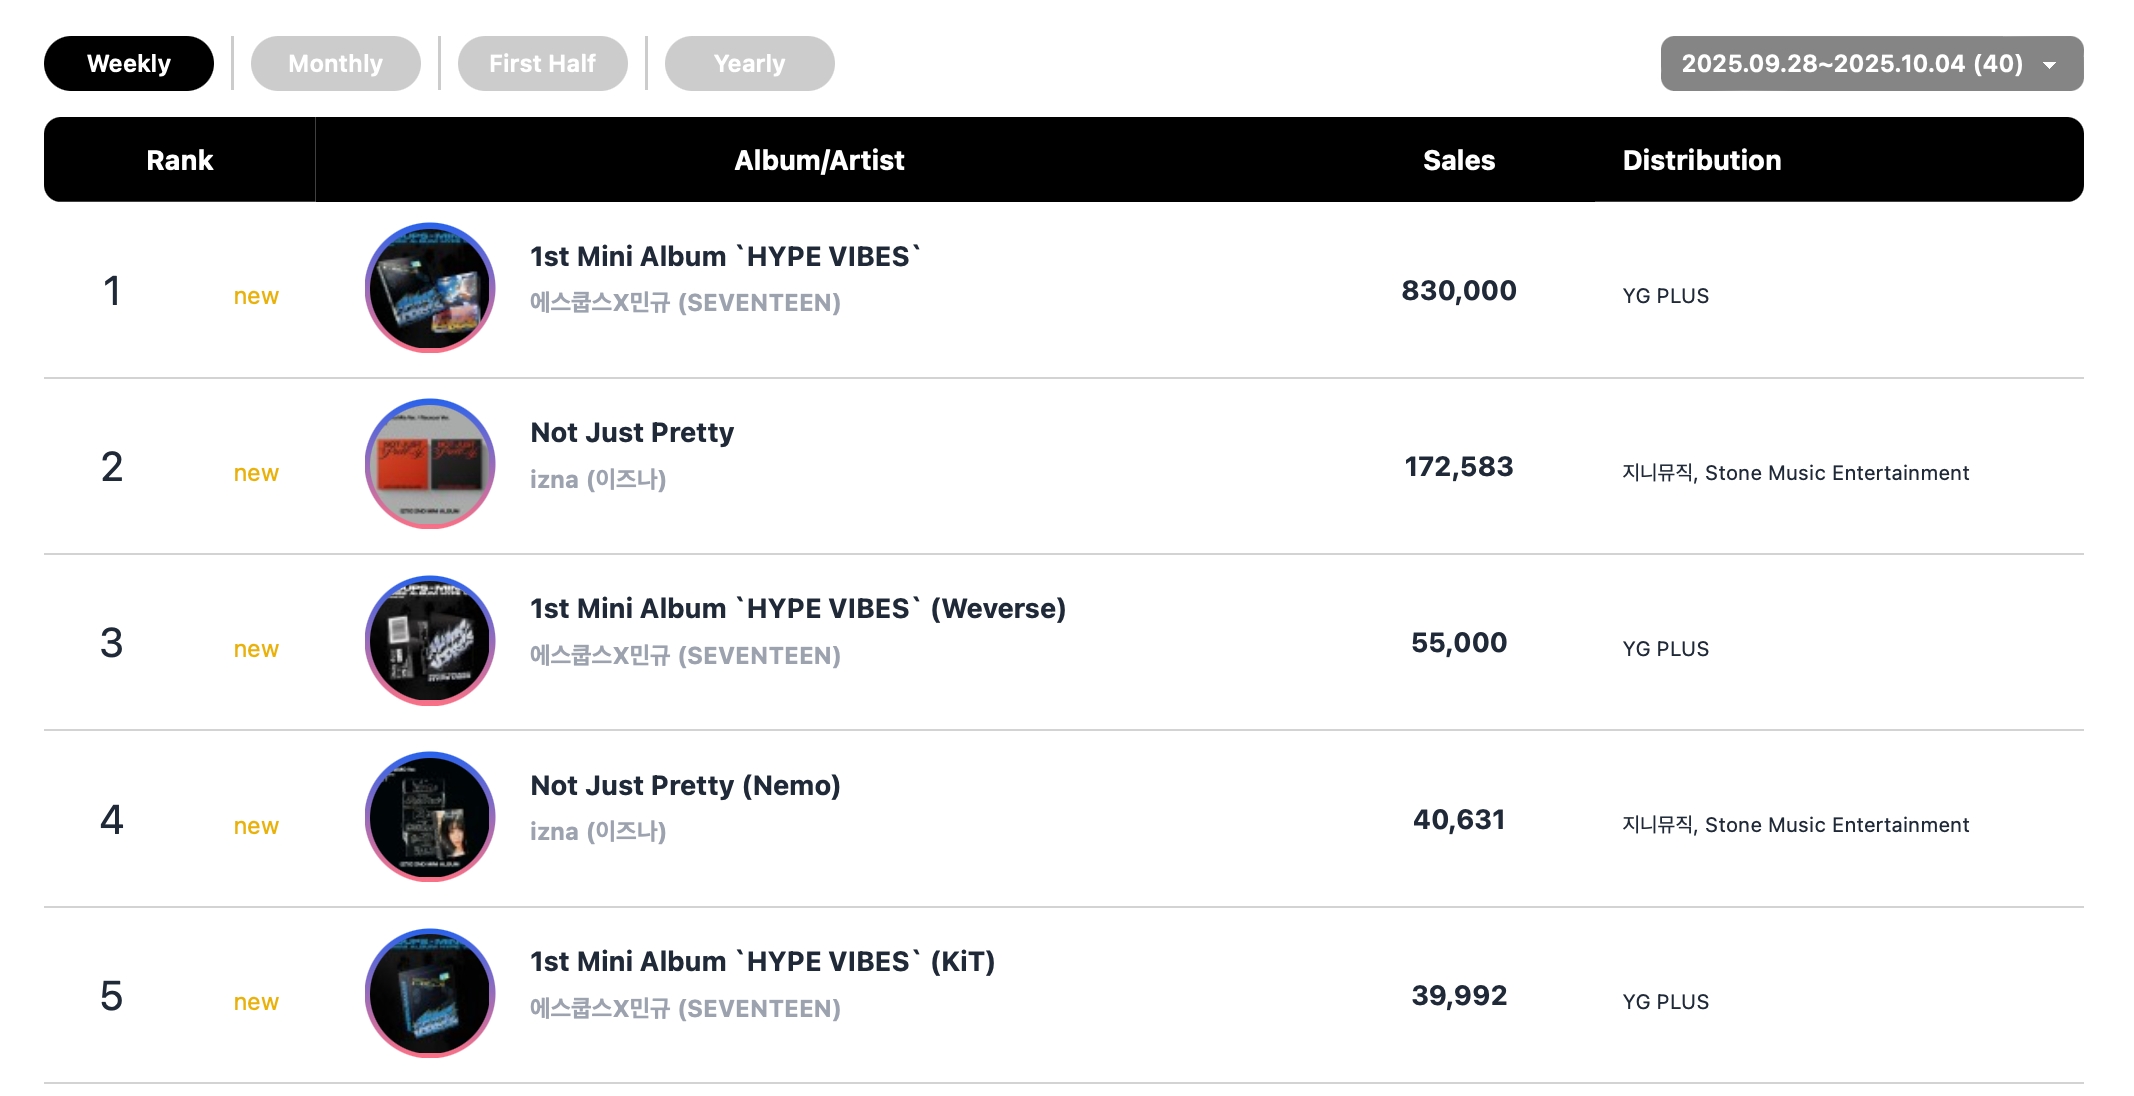Open the Not Just Pretty title link

(632, 433)
